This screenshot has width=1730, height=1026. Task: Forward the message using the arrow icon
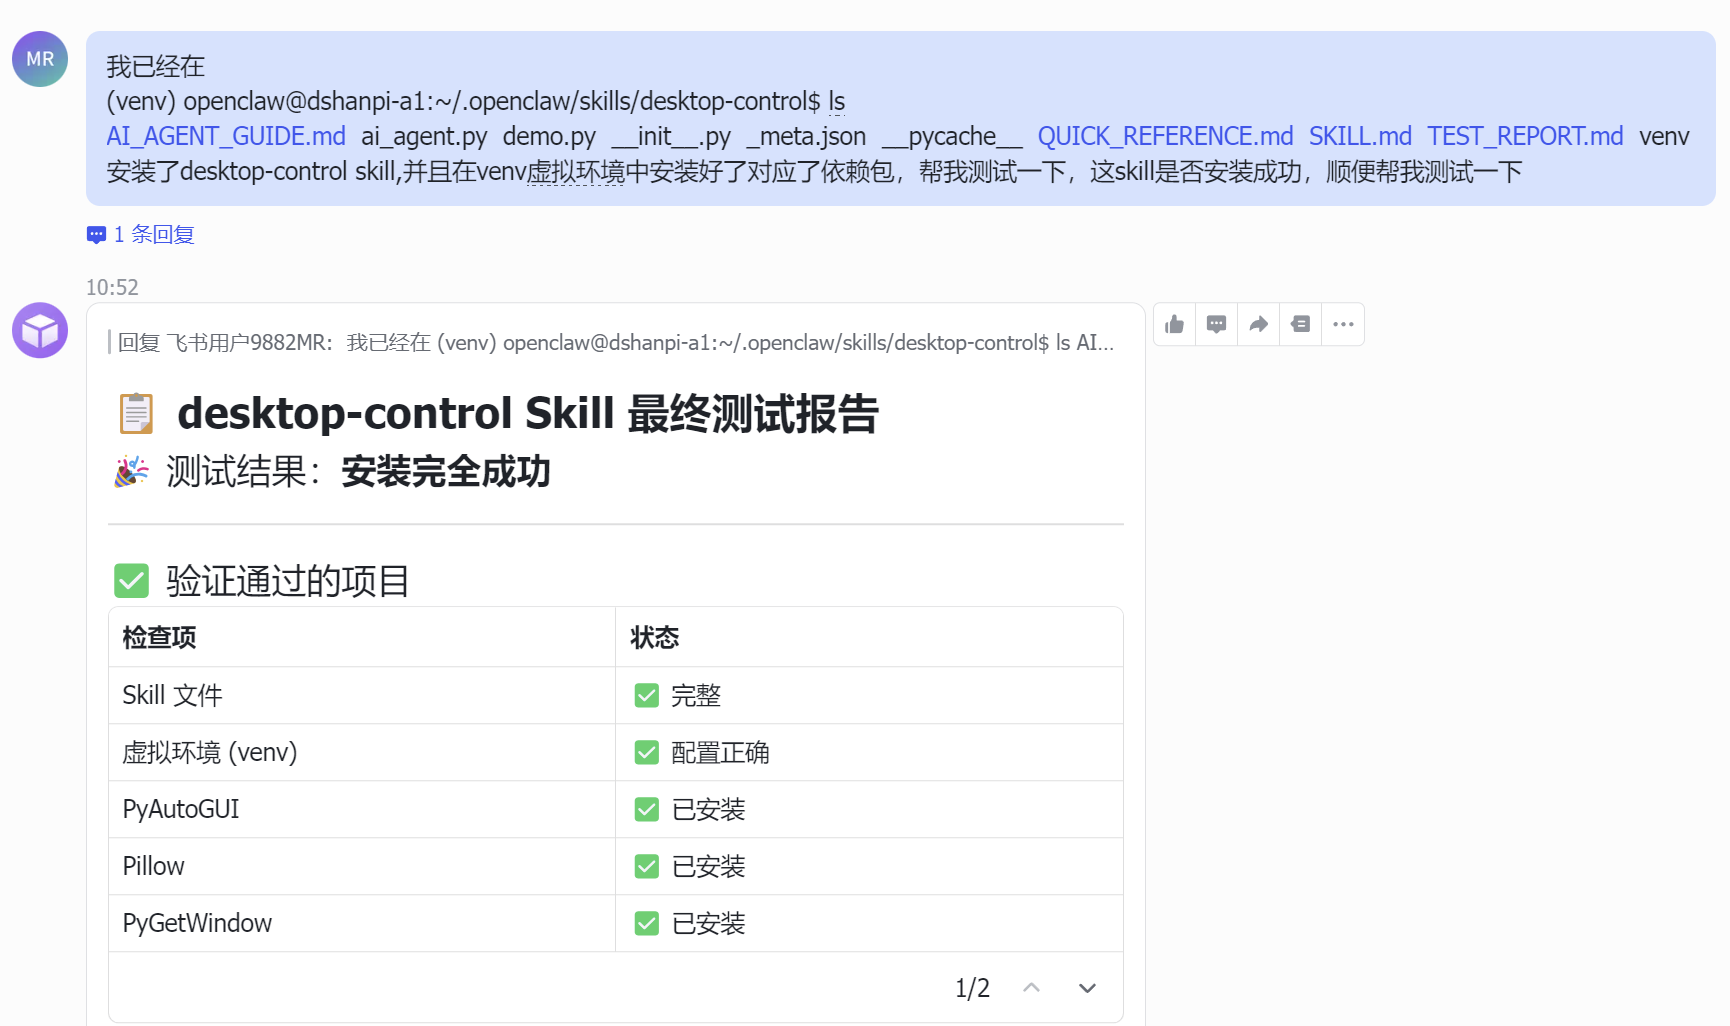[x=1259, y=324]
